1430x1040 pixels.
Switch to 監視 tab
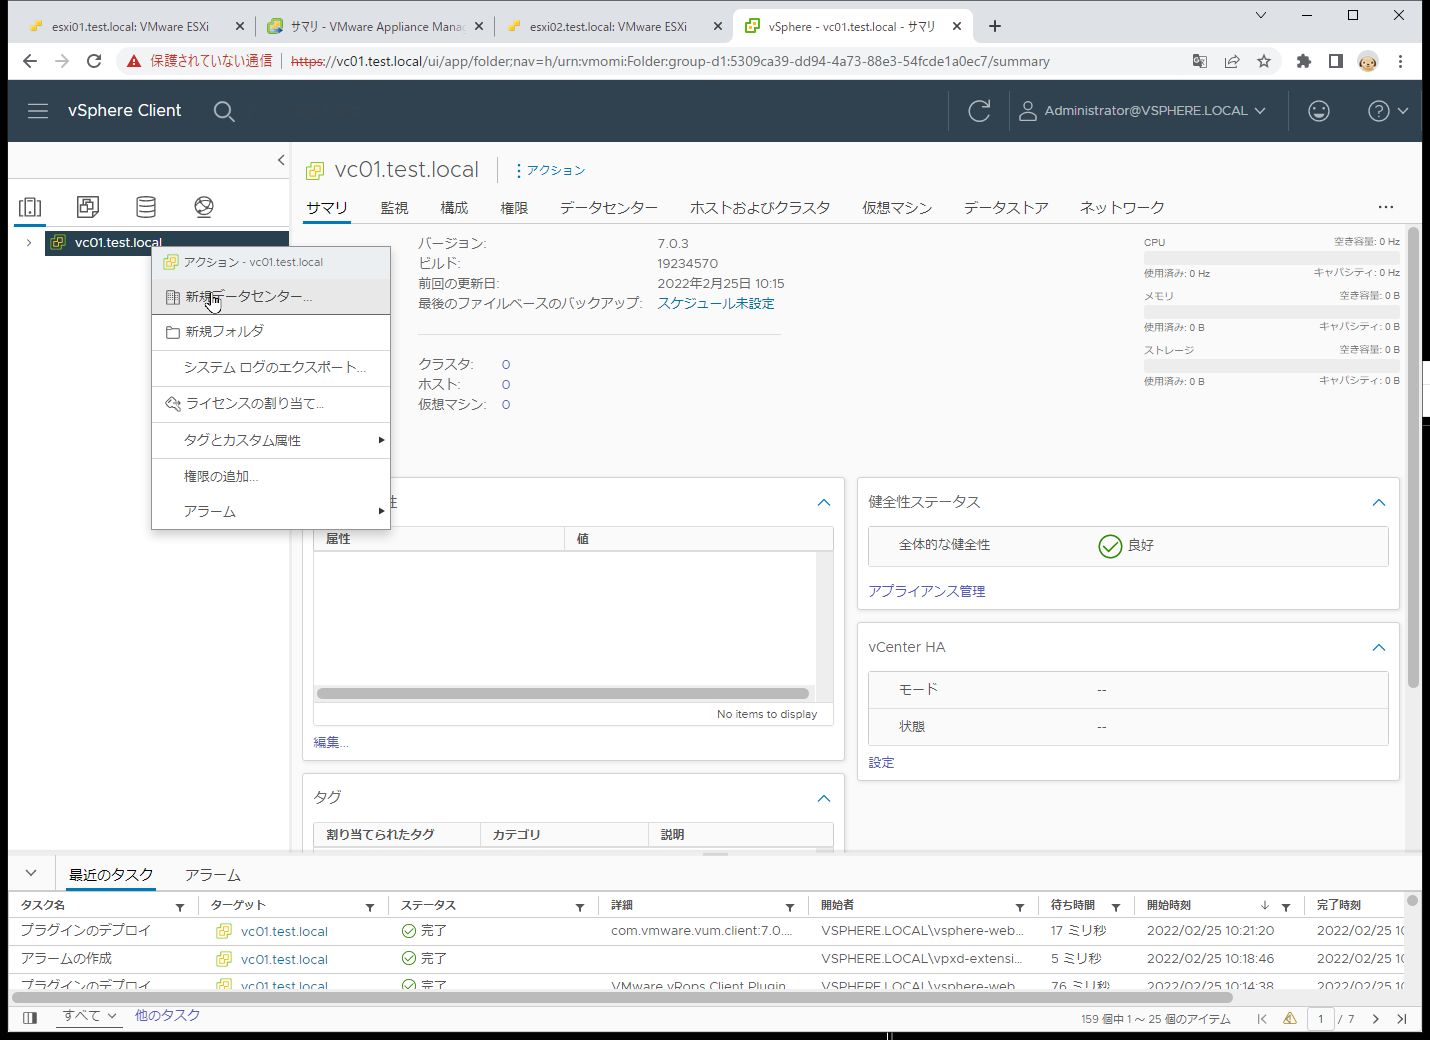[394, 207]
